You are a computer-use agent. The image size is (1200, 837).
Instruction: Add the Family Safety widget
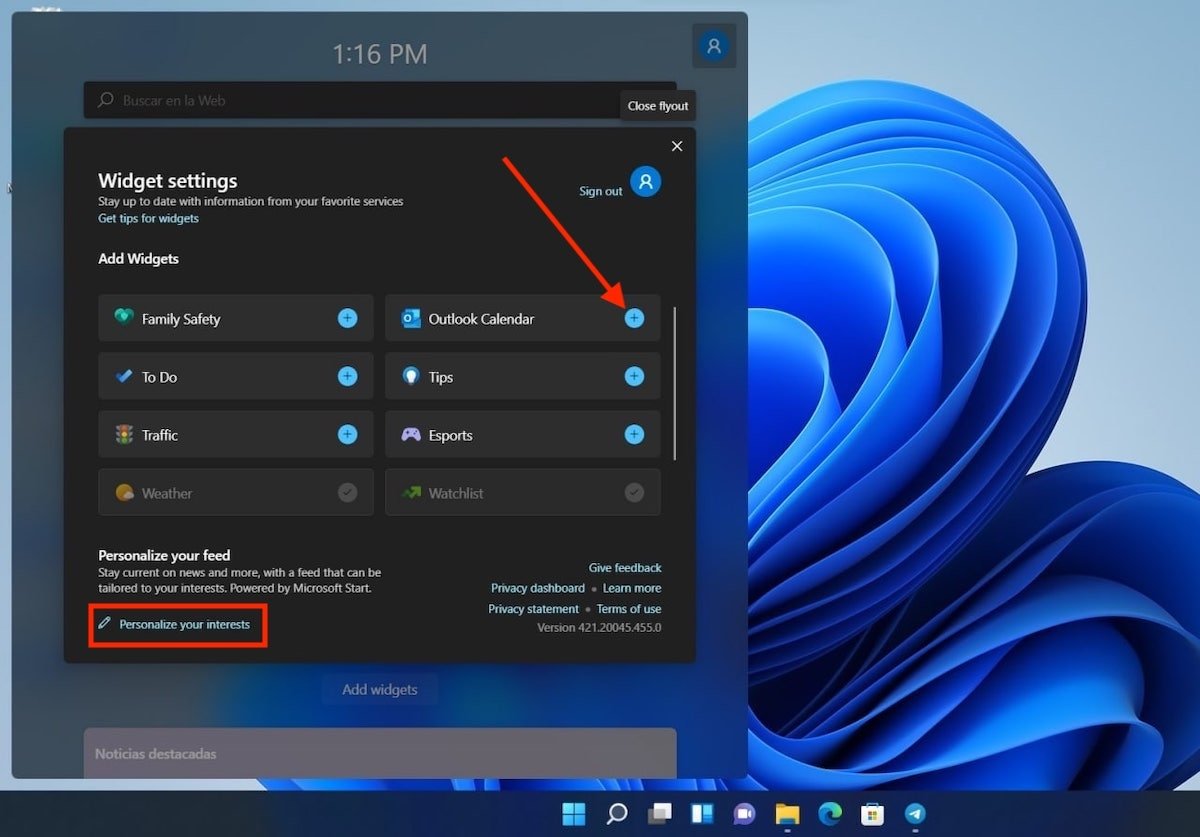point(347,318)
